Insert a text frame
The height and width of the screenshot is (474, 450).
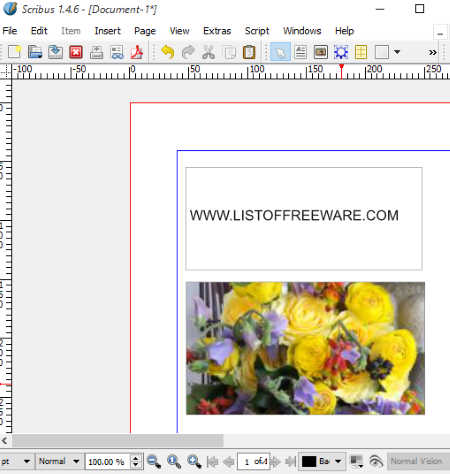tap(301, 52)
